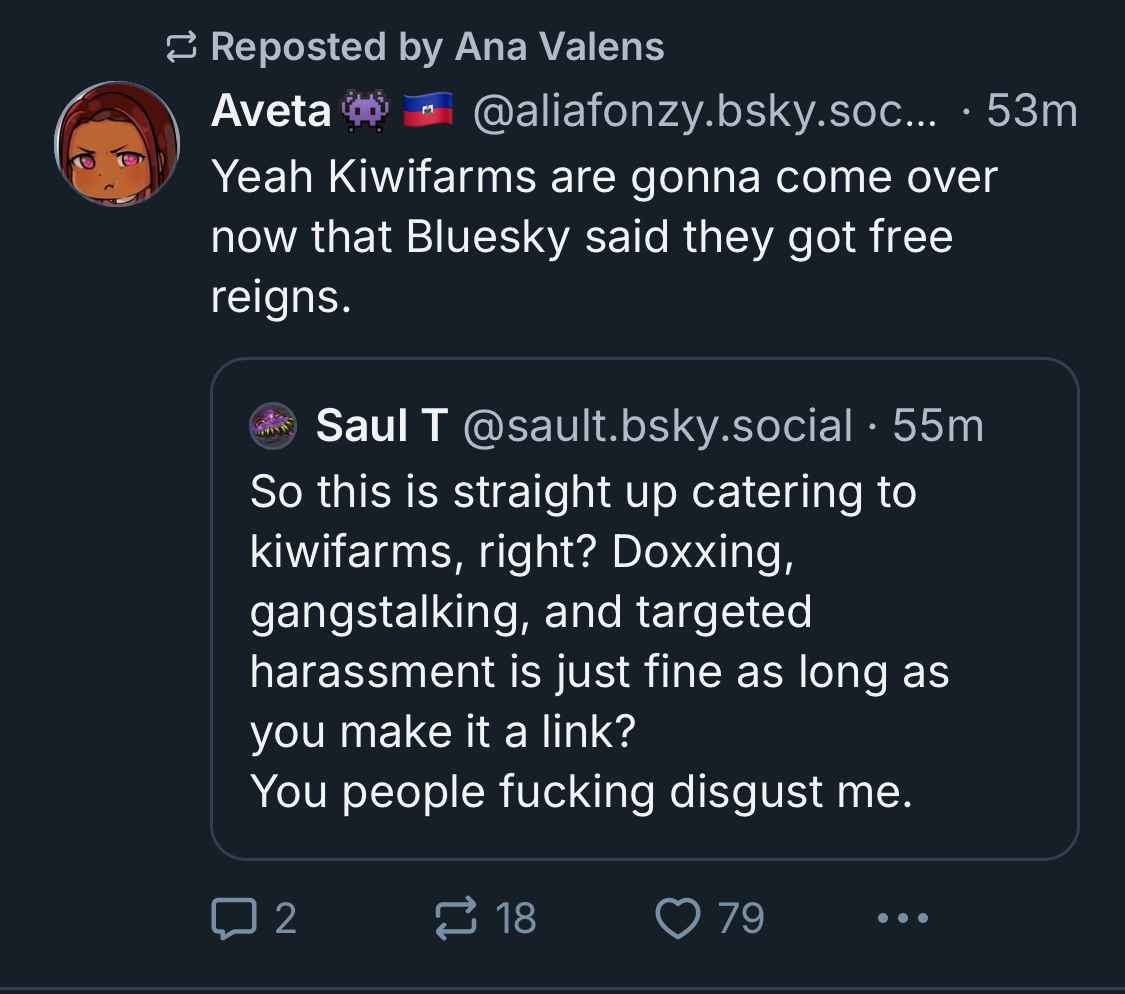Open Ana Valens's profile from repost label
The height and width of the screenshot is (994, 1125).
[560, 47]
